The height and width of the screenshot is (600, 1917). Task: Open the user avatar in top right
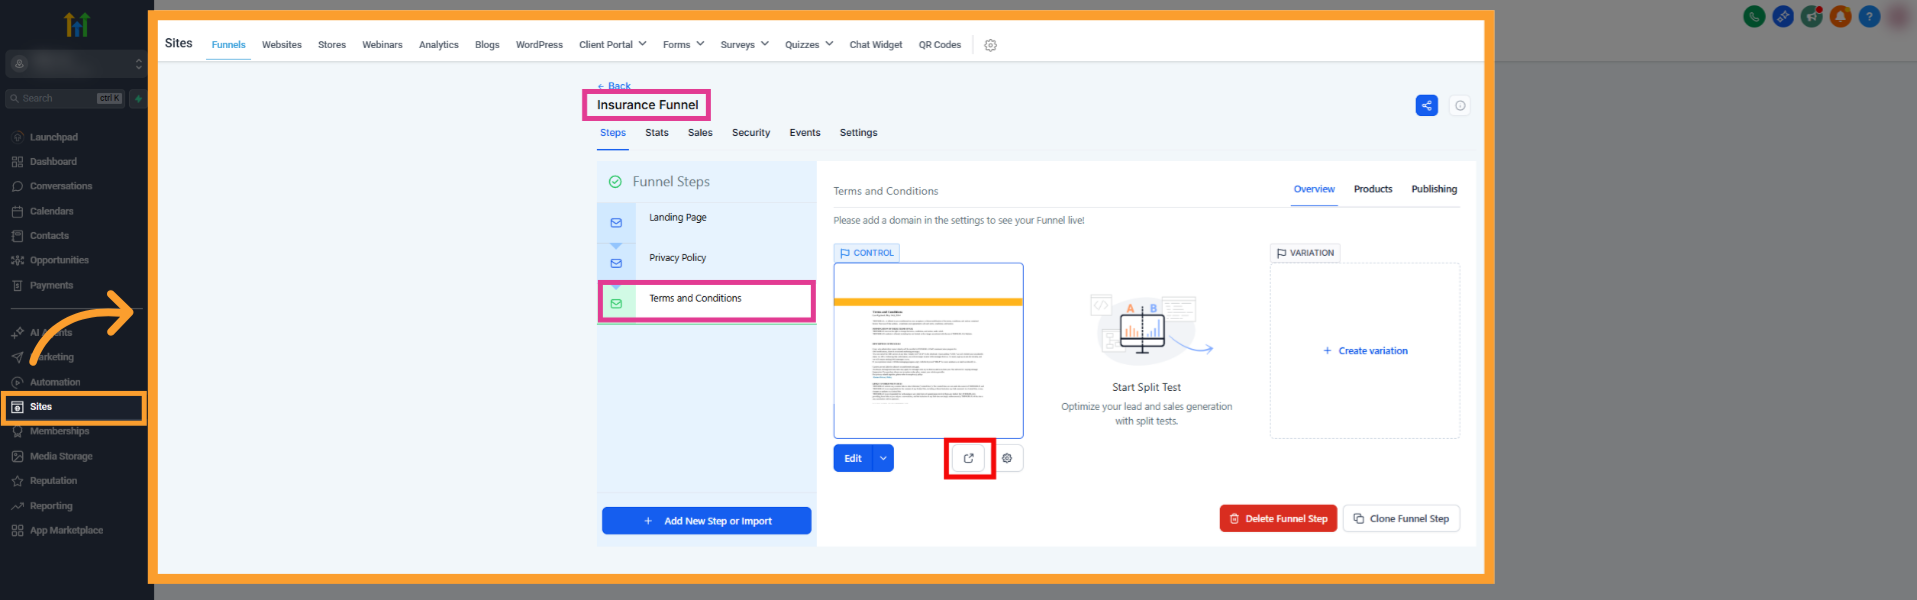(1898, 16)
